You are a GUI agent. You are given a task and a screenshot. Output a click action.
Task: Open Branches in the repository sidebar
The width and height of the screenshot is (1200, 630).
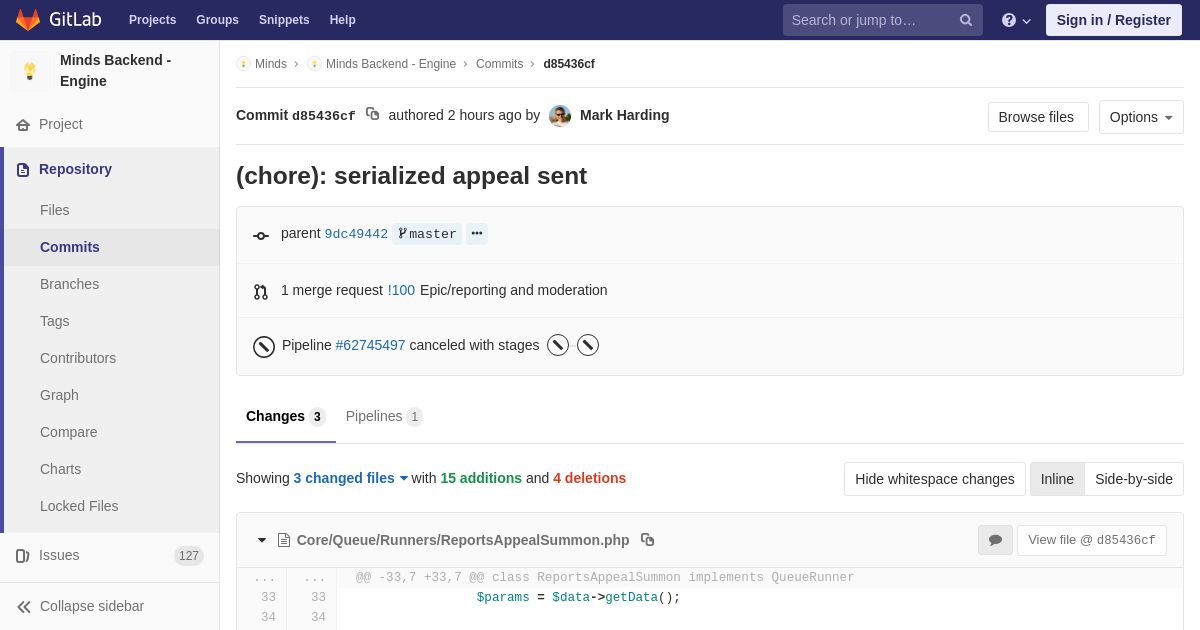(69, 284)
